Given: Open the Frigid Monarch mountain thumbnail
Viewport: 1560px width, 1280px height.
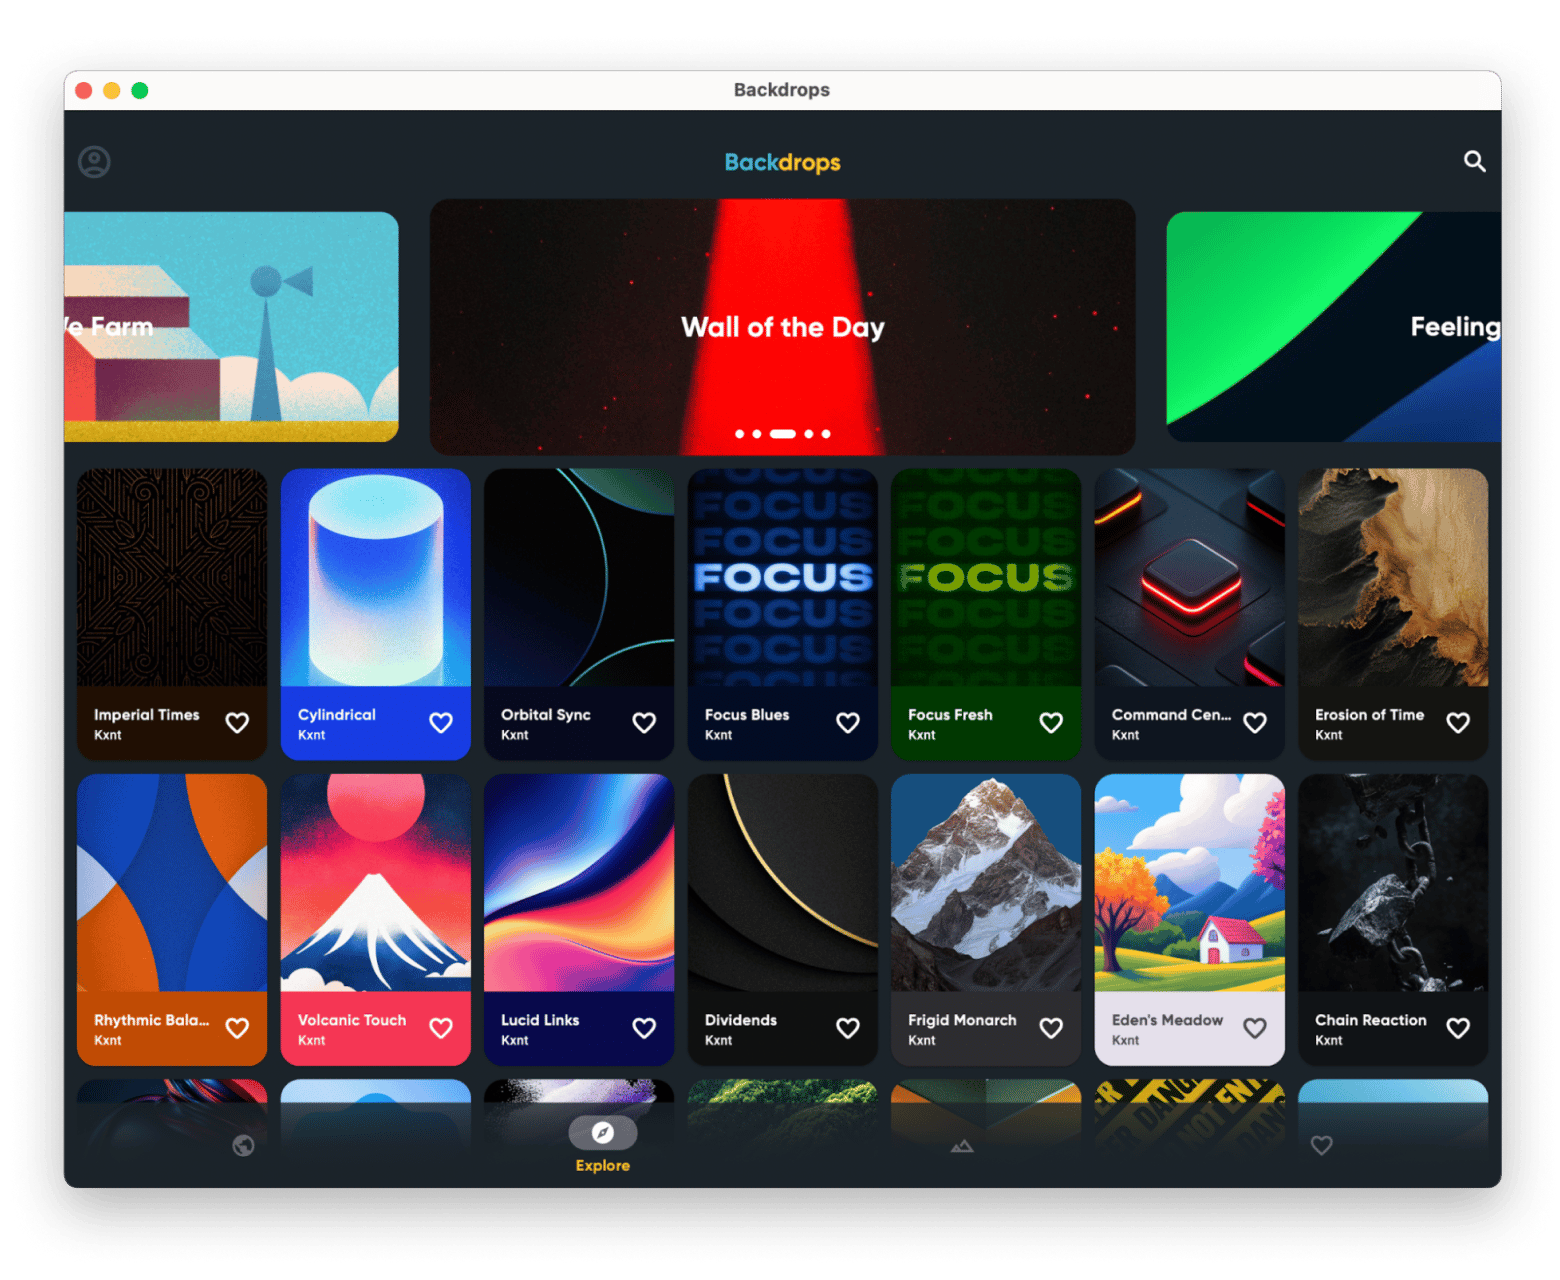Looking at the screenshot, I should click(x=986, y=883).
